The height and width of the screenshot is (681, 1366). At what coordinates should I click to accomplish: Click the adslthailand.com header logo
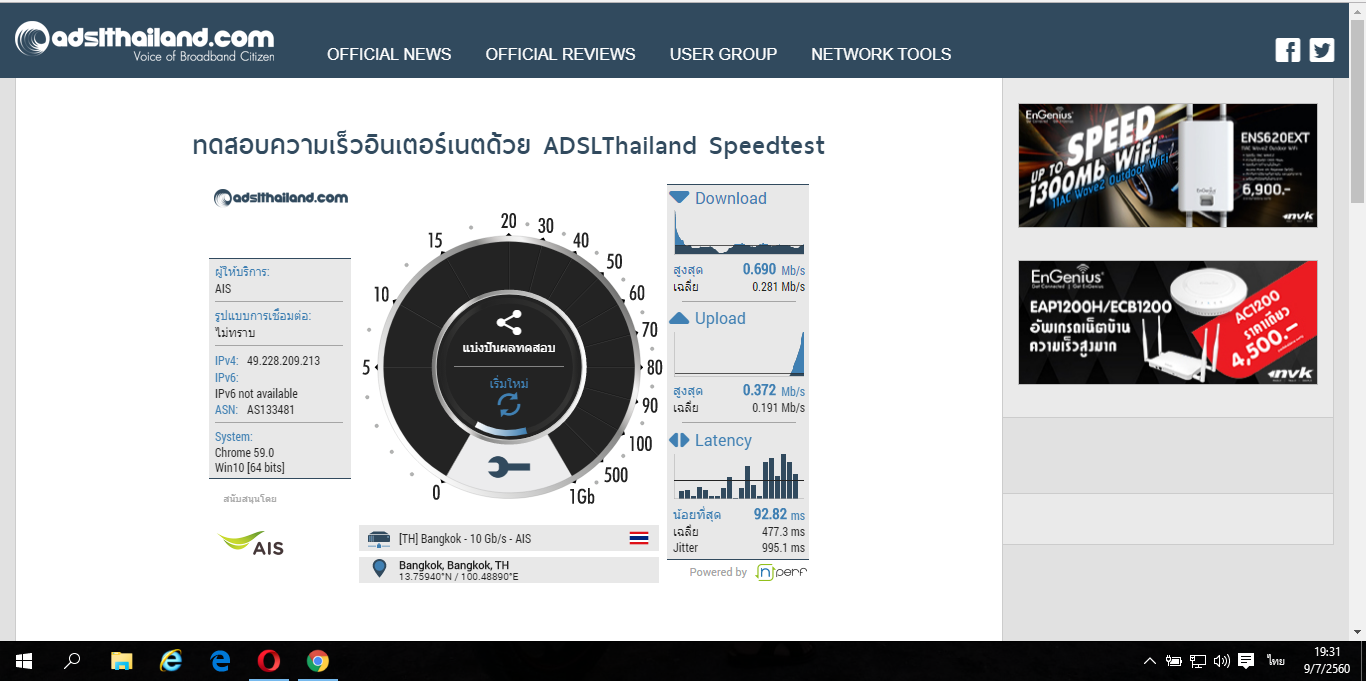(144, 41)
